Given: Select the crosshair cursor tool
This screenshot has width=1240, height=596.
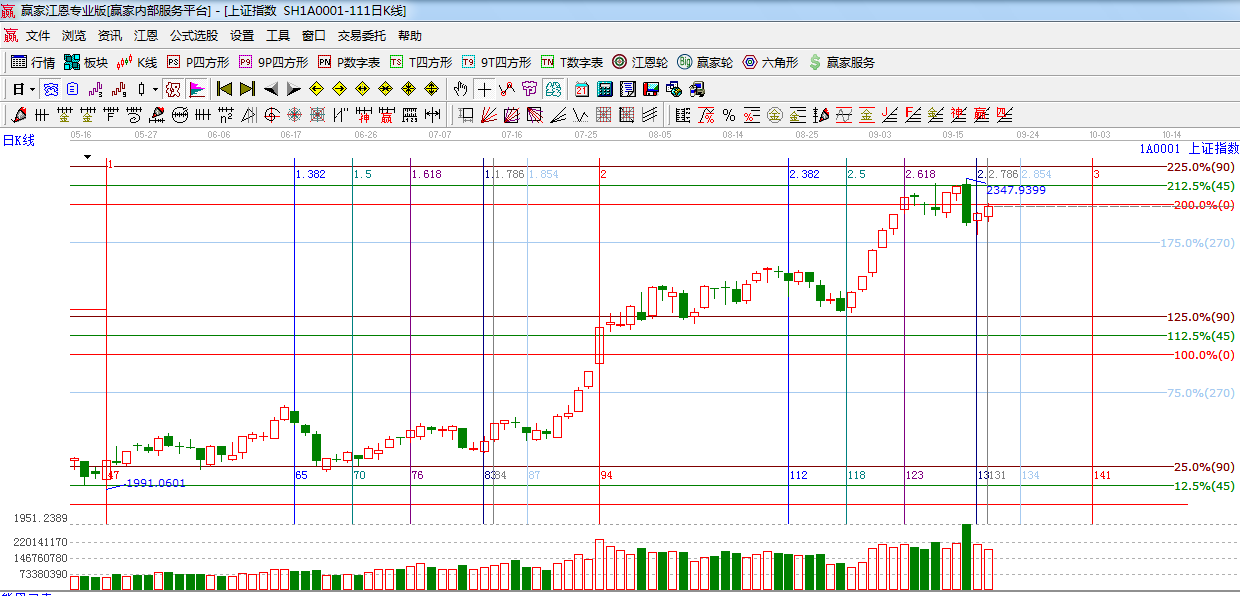Looking at the screenshot, I should click(484, 89).
